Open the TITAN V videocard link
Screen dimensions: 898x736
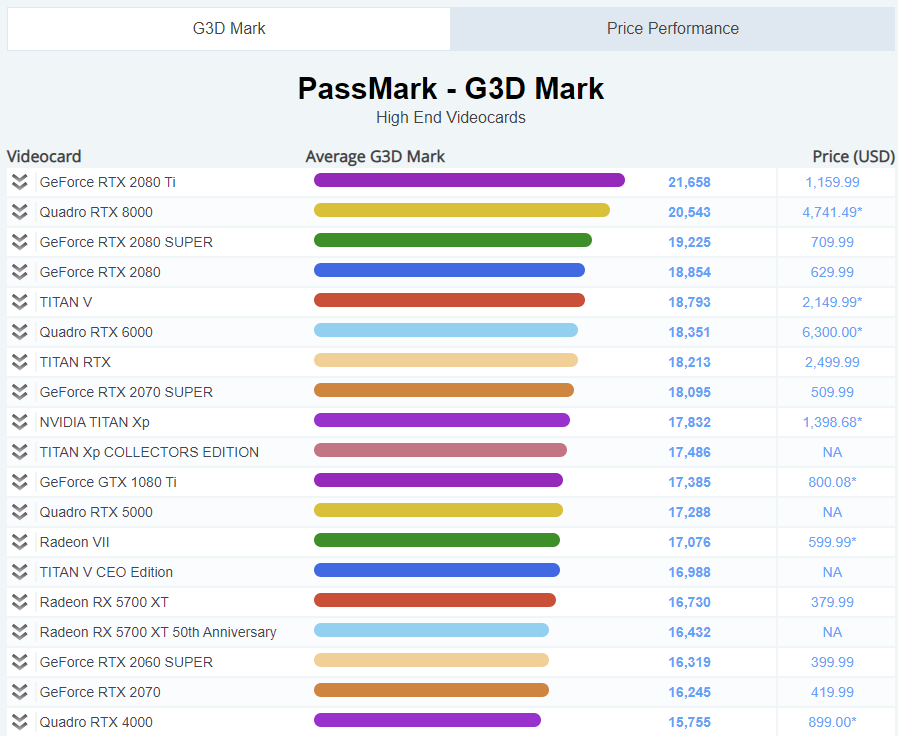(65, 302)
